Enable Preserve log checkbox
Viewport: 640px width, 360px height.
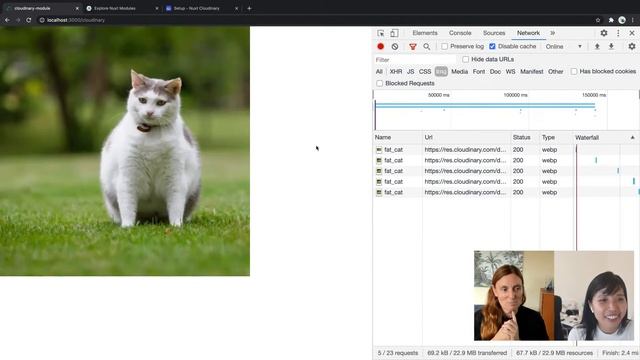tap(445, 47)
